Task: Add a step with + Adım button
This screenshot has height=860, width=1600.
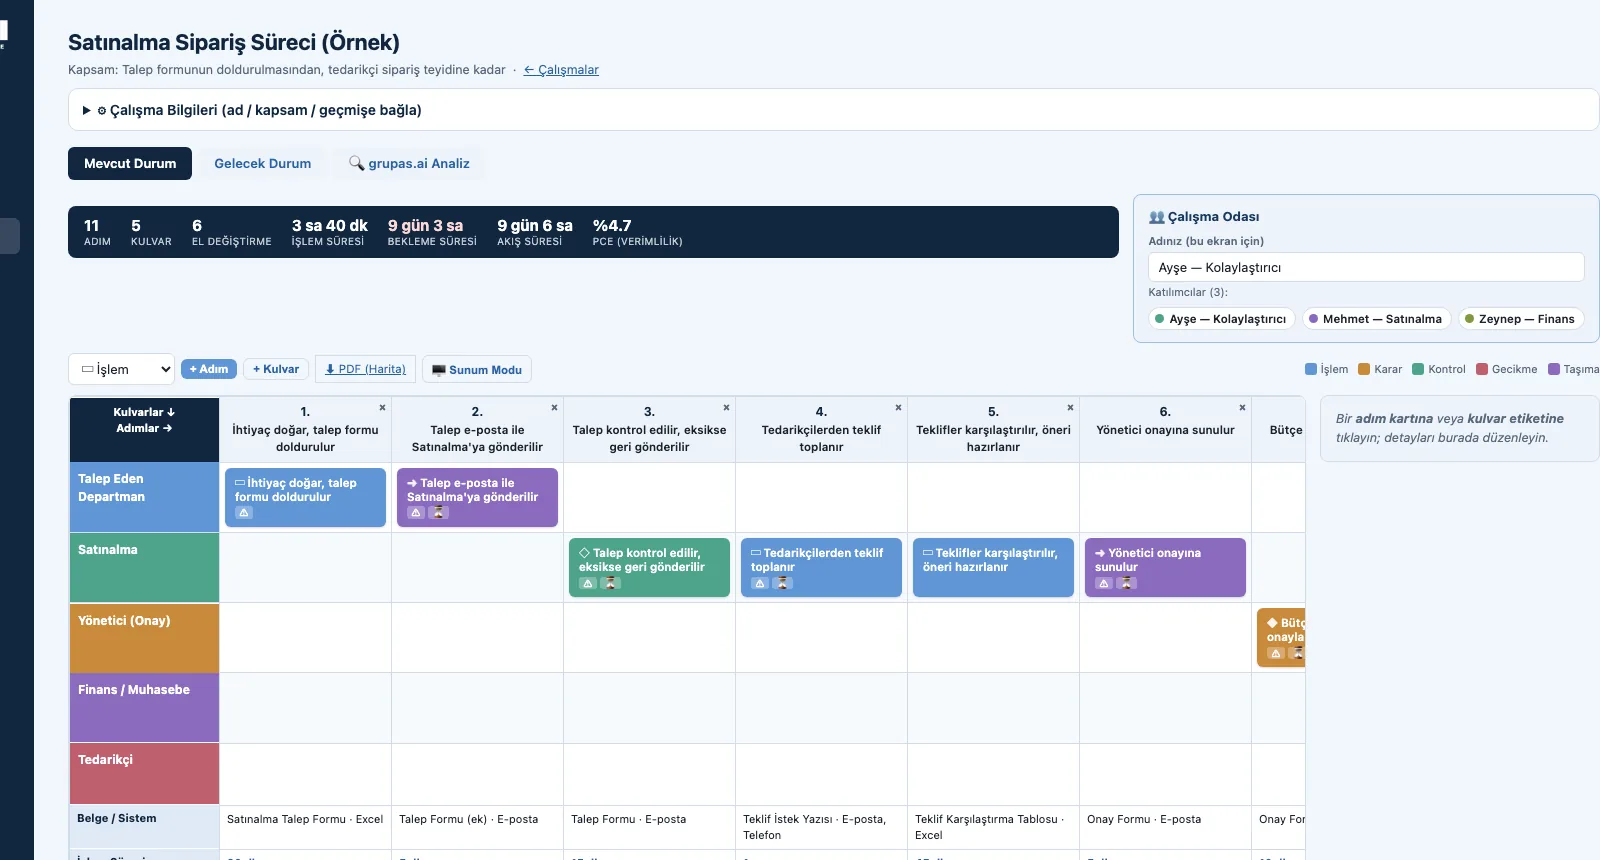Action: (209, 369)
